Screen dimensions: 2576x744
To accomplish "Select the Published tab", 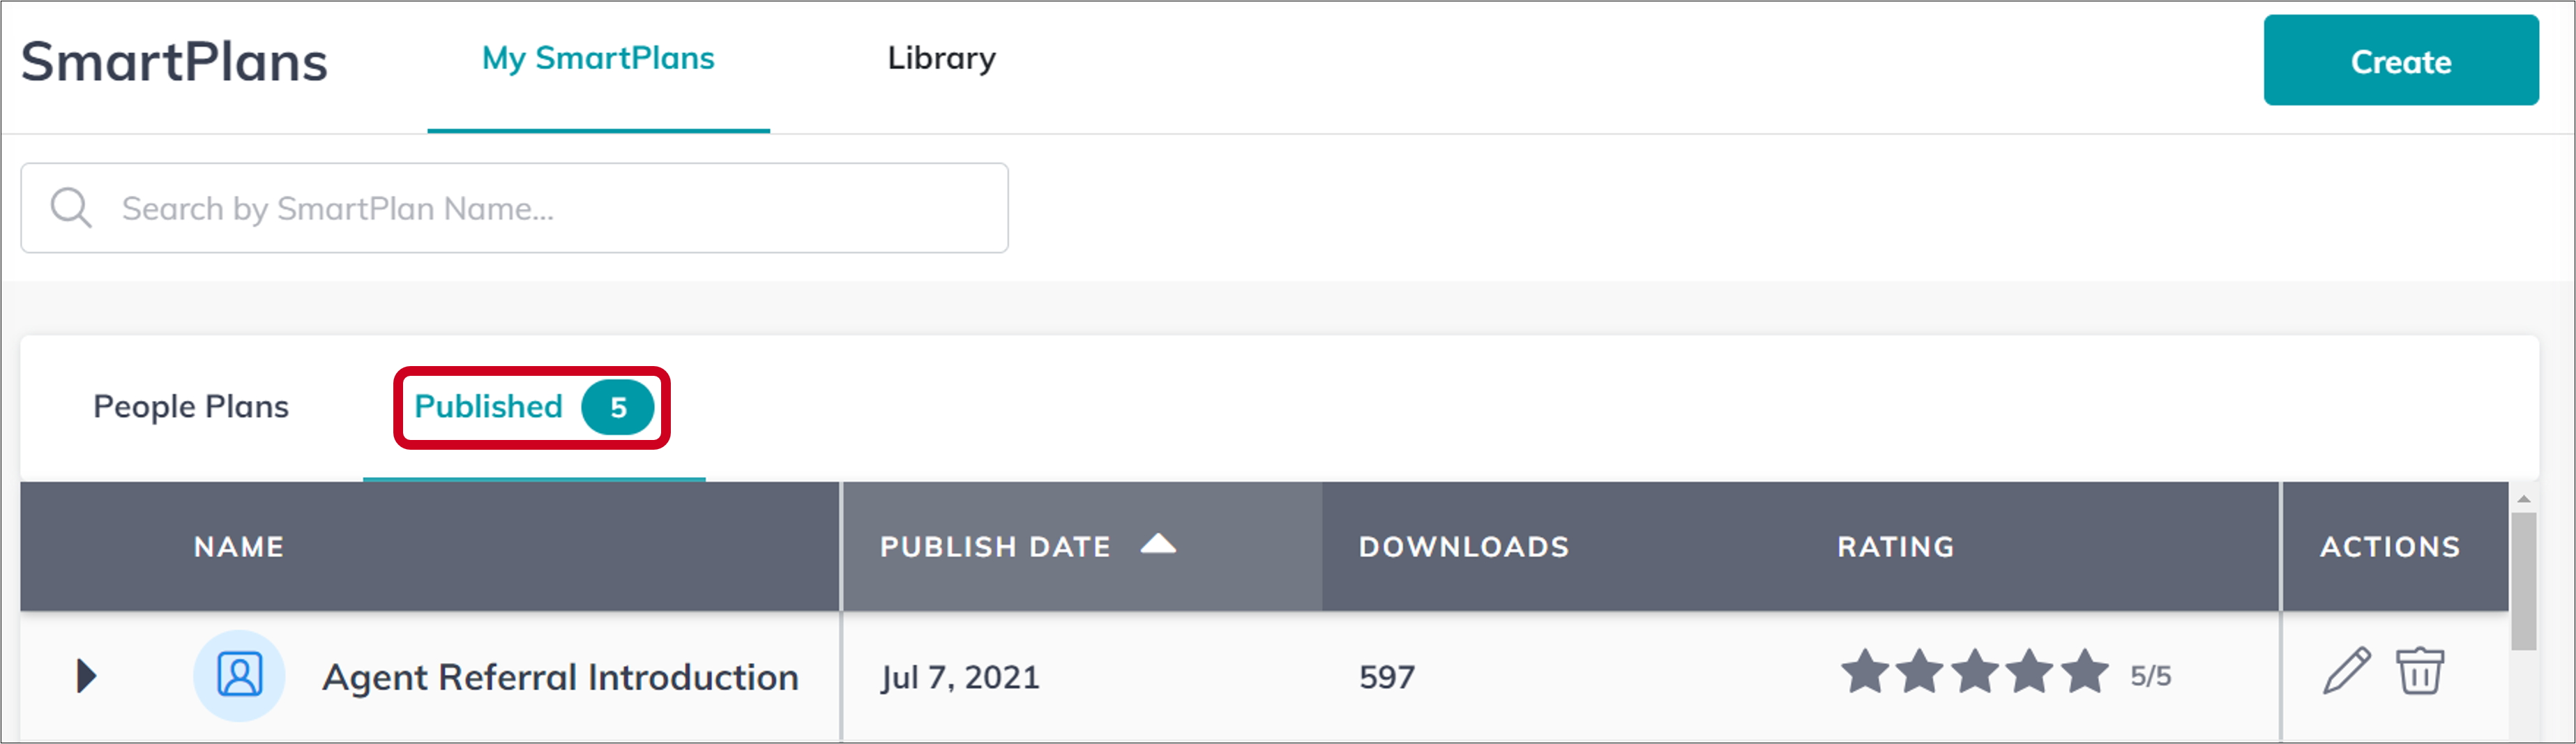I will tap(488, 407).
